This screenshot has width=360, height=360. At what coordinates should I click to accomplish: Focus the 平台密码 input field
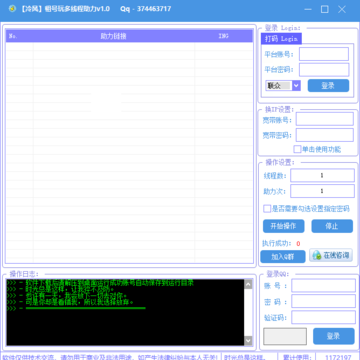click(324, 70)
